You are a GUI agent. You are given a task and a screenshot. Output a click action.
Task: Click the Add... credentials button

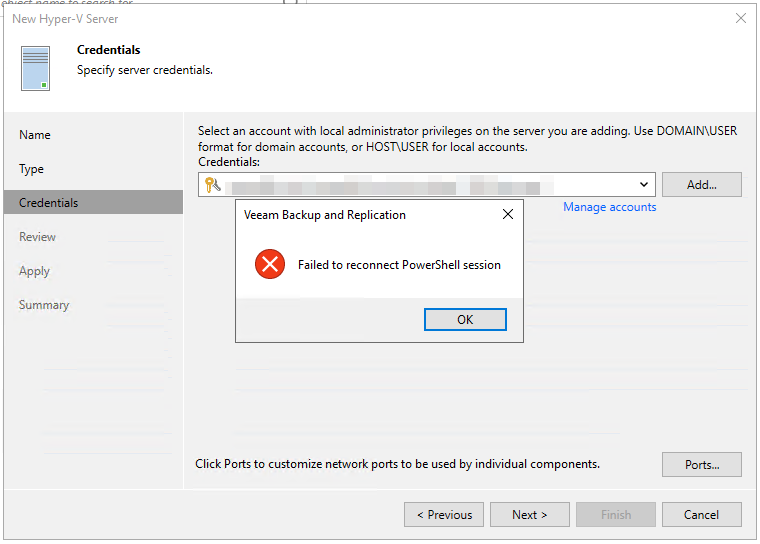701,184
